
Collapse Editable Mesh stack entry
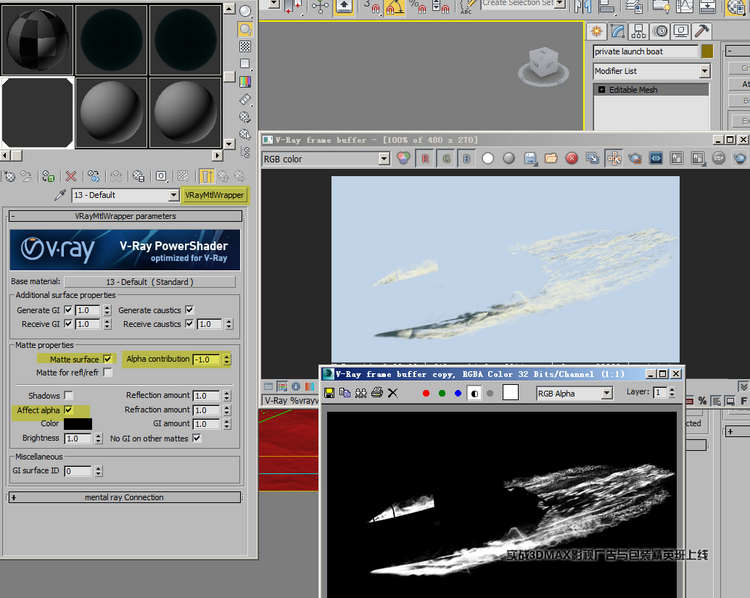tap(601, 89)
